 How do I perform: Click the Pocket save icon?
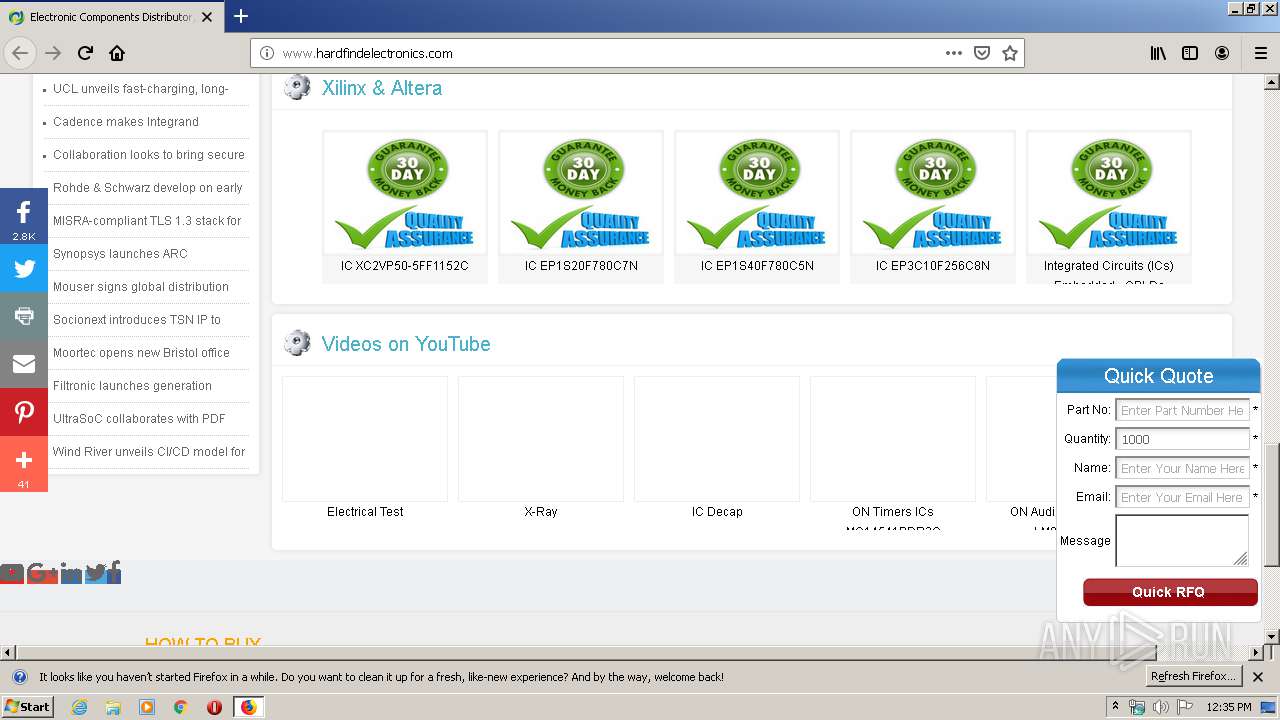pos(982,53)
